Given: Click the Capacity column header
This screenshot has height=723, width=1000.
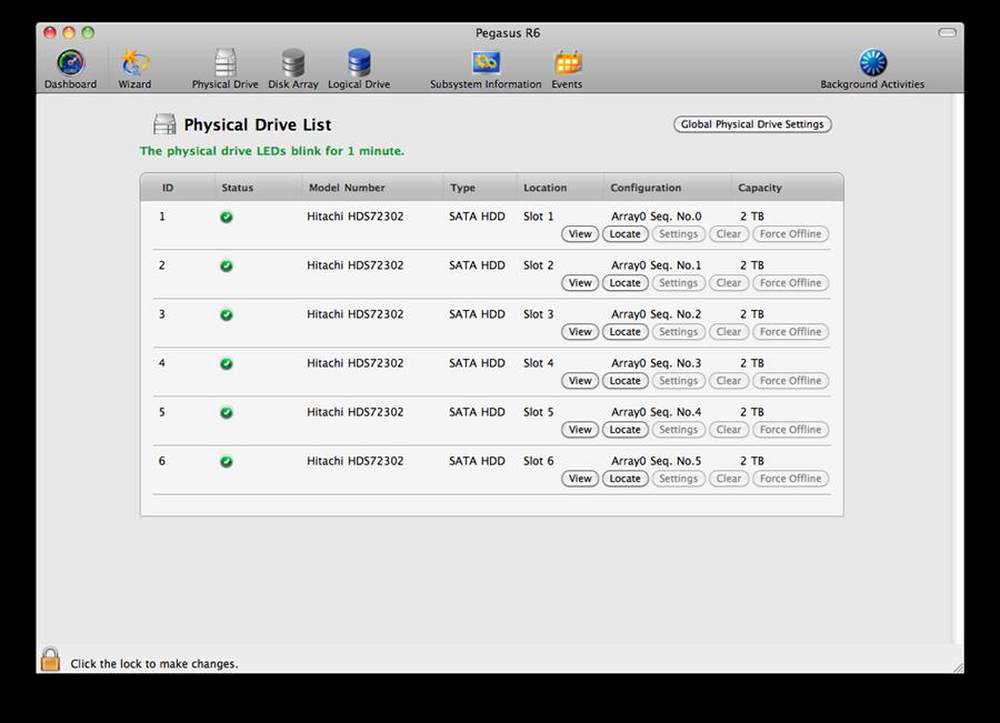Looking at the screenshot, I should (760, 188).
